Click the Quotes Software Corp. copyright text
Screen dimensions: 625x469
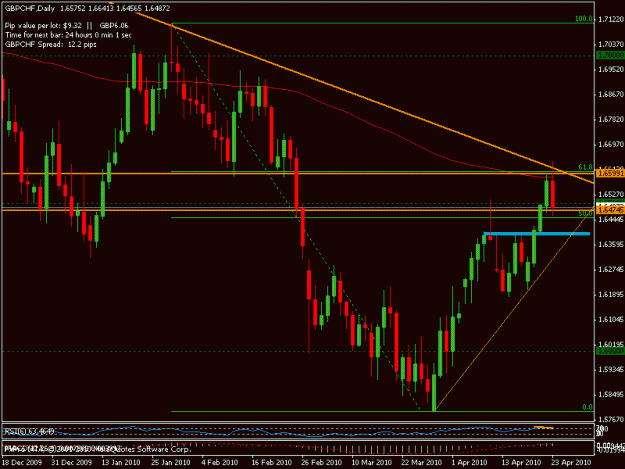[x=152, y=449]
